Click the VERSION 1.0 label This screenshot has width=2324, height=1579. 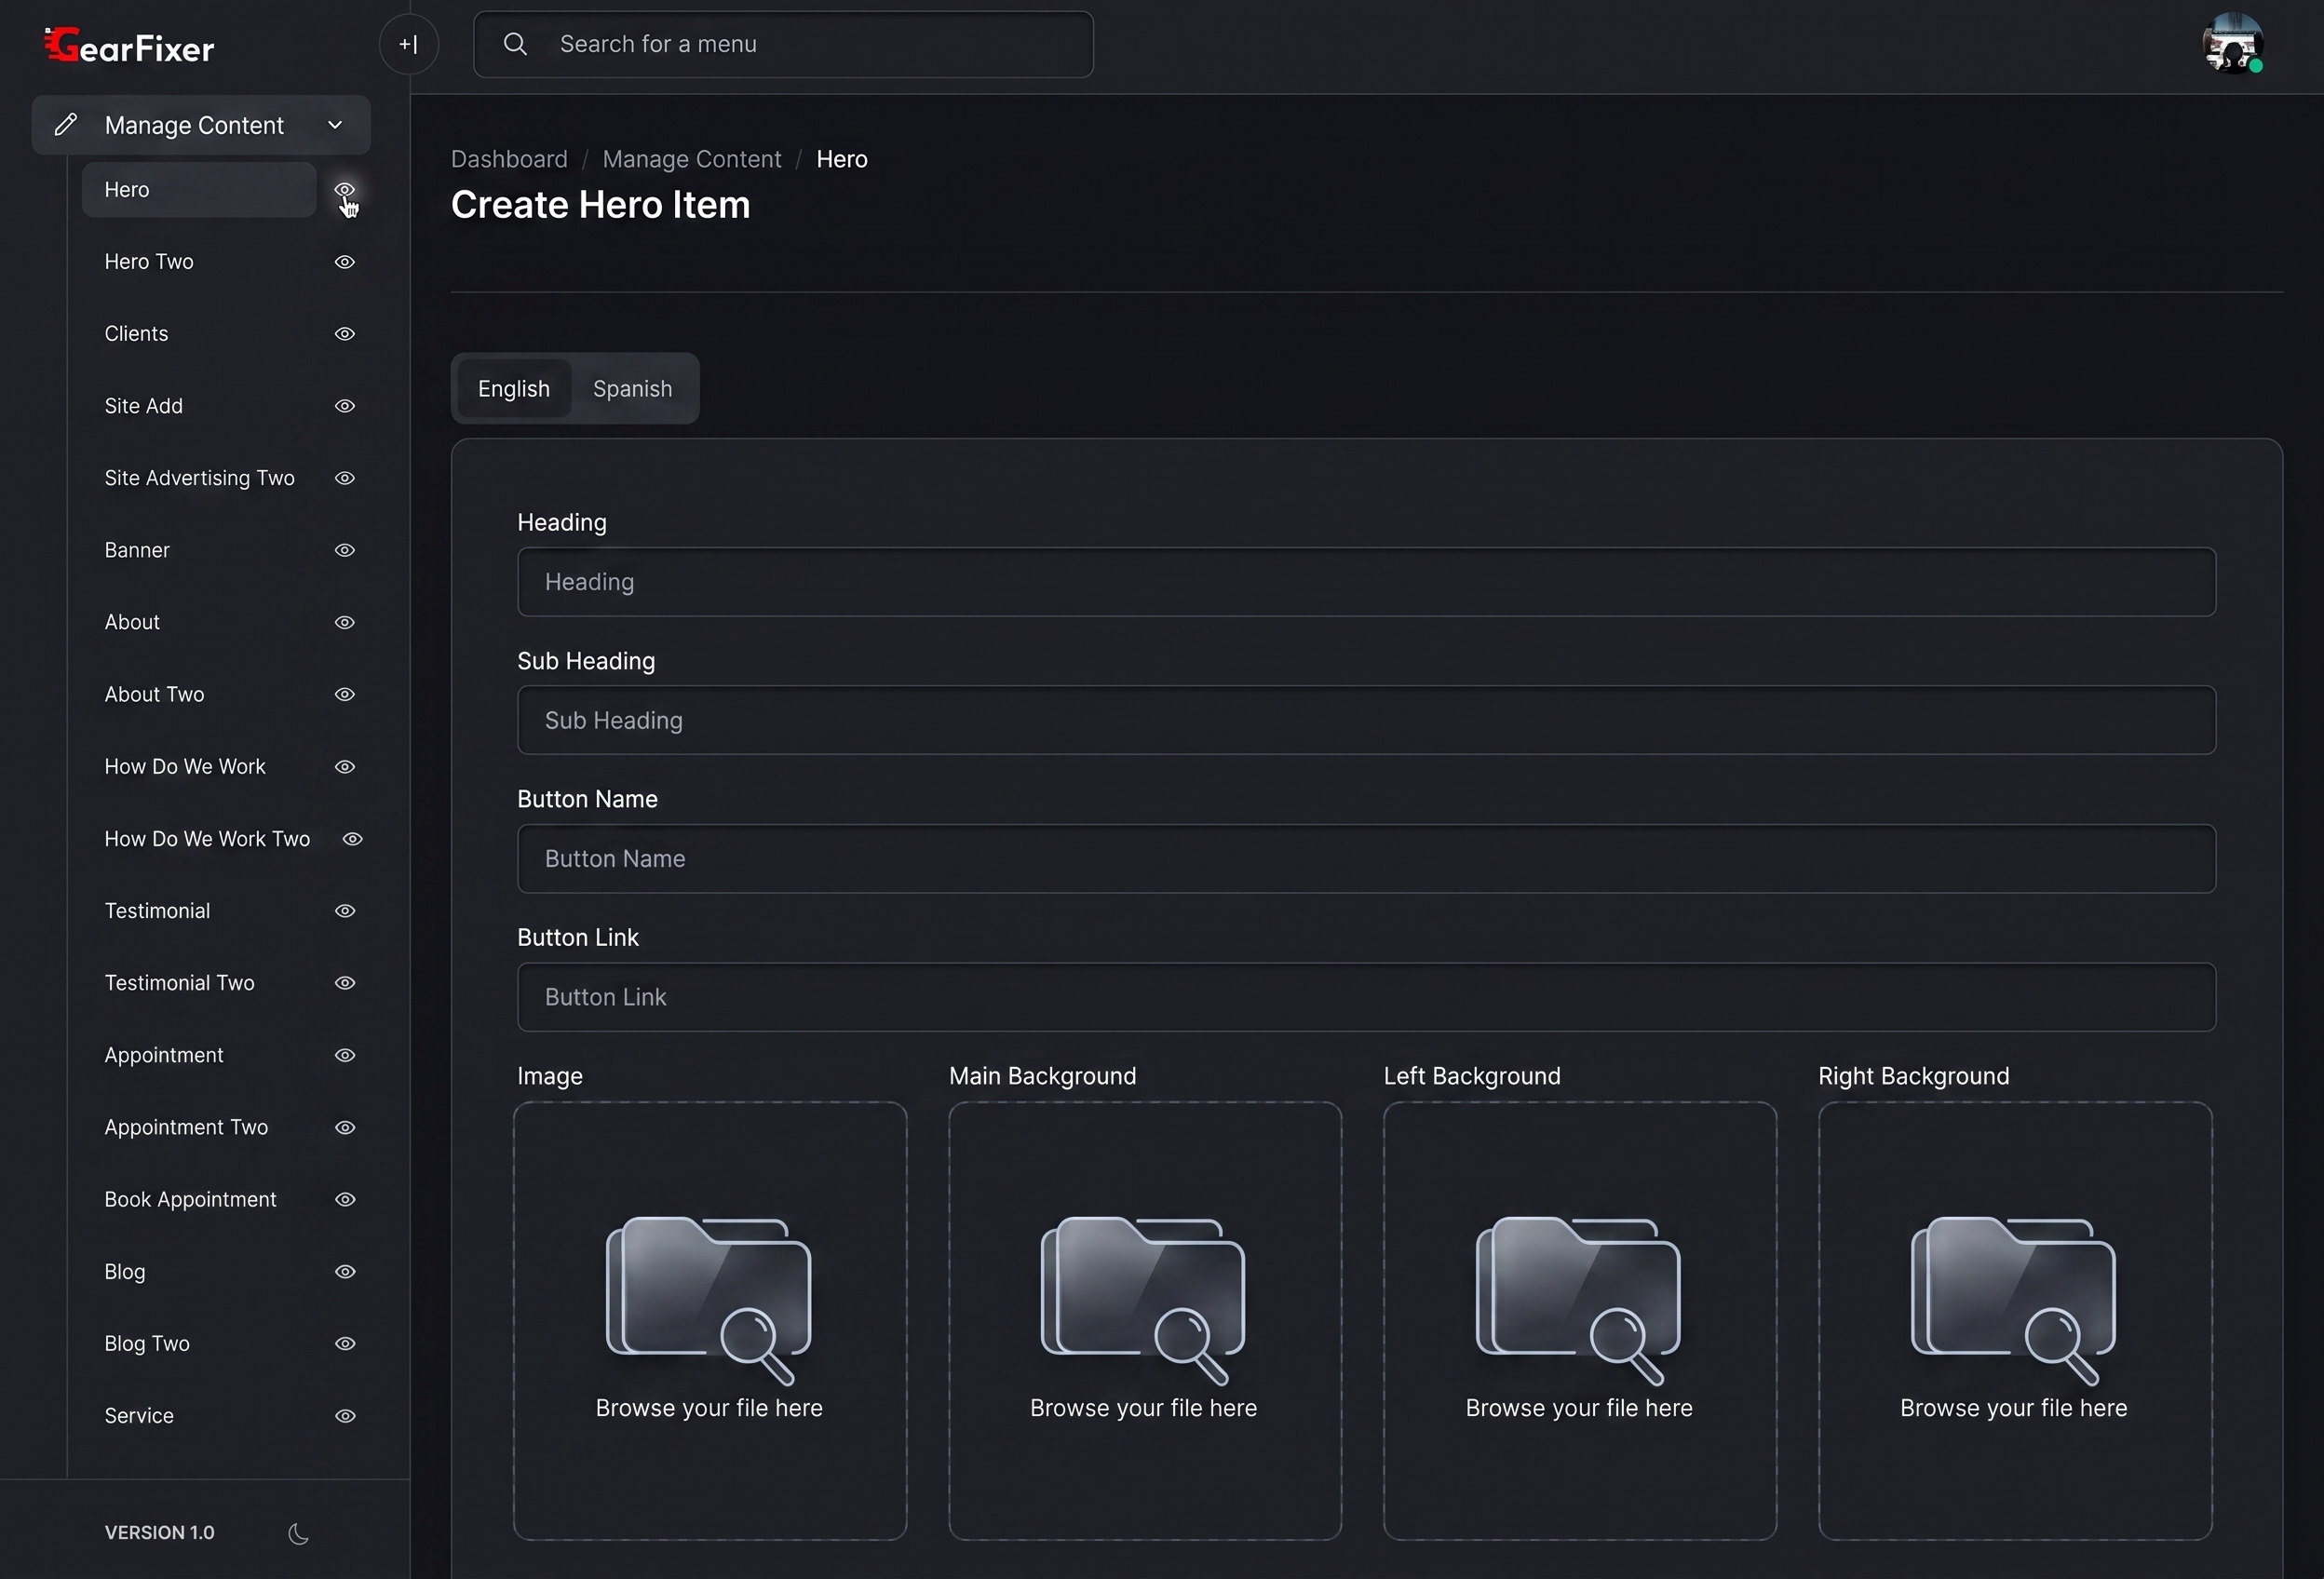(159, 1533)
